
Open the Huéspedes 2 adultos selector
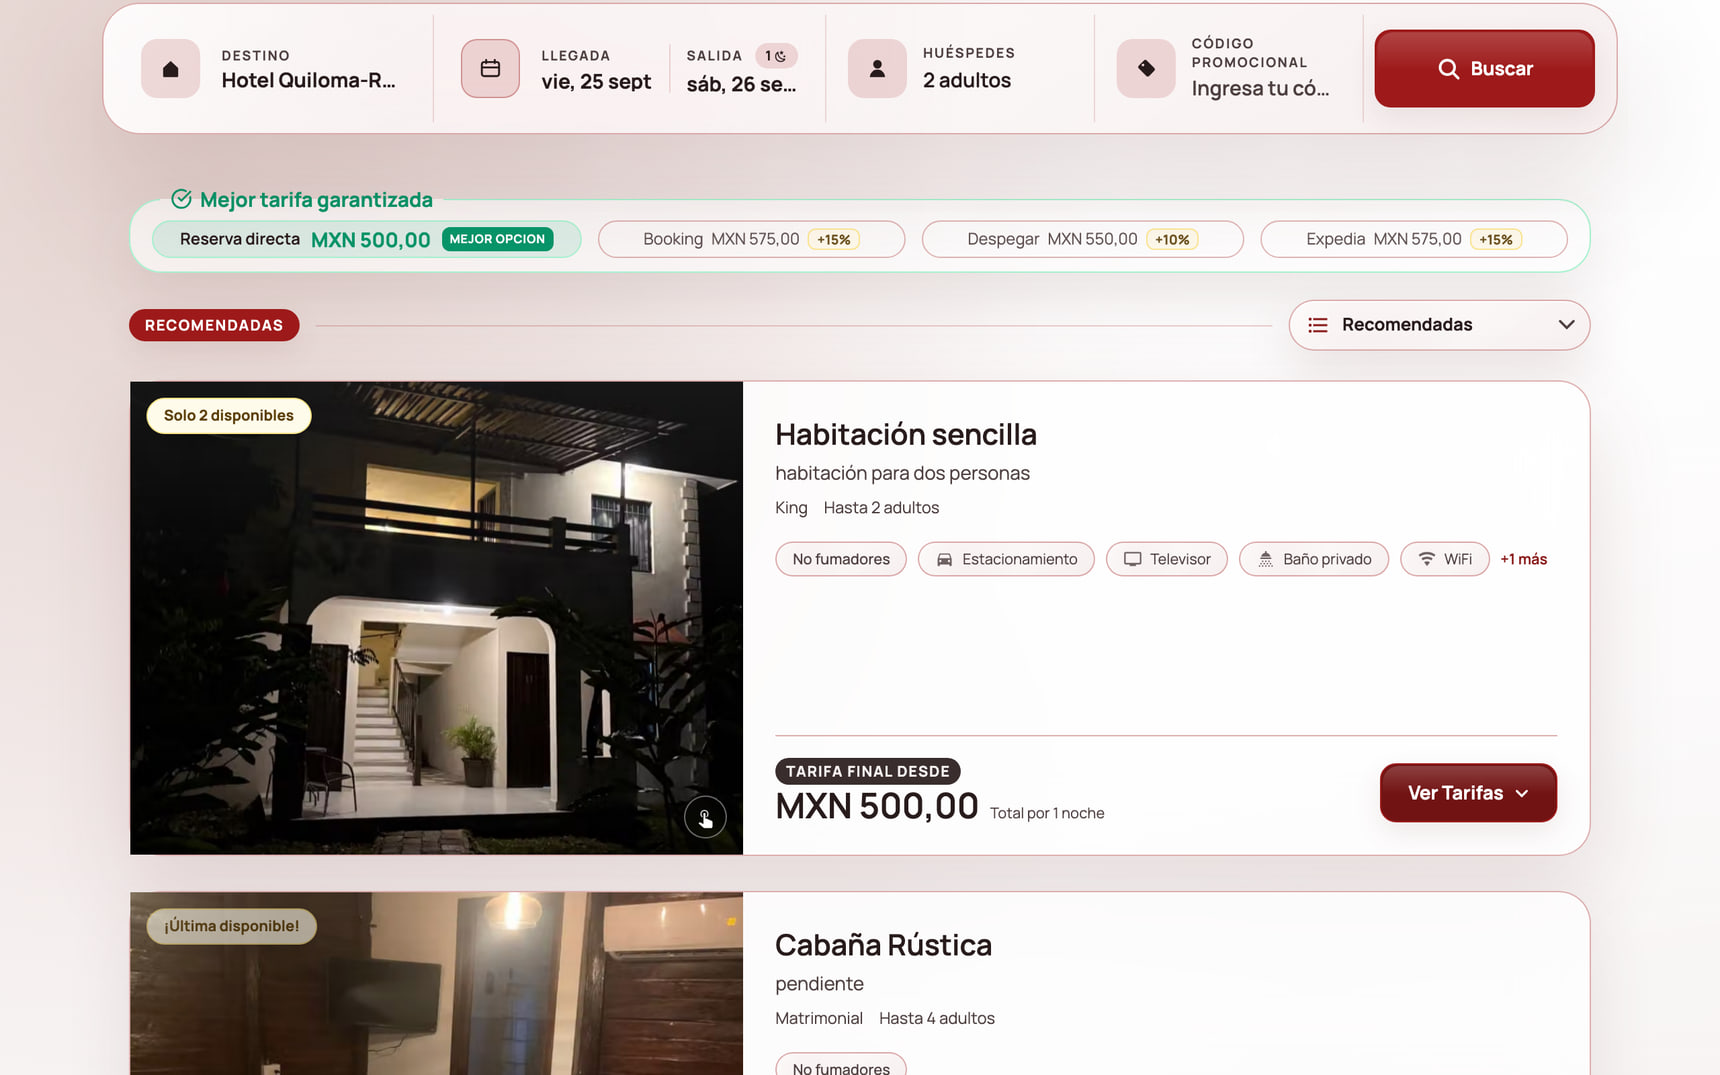coord(966,69)
